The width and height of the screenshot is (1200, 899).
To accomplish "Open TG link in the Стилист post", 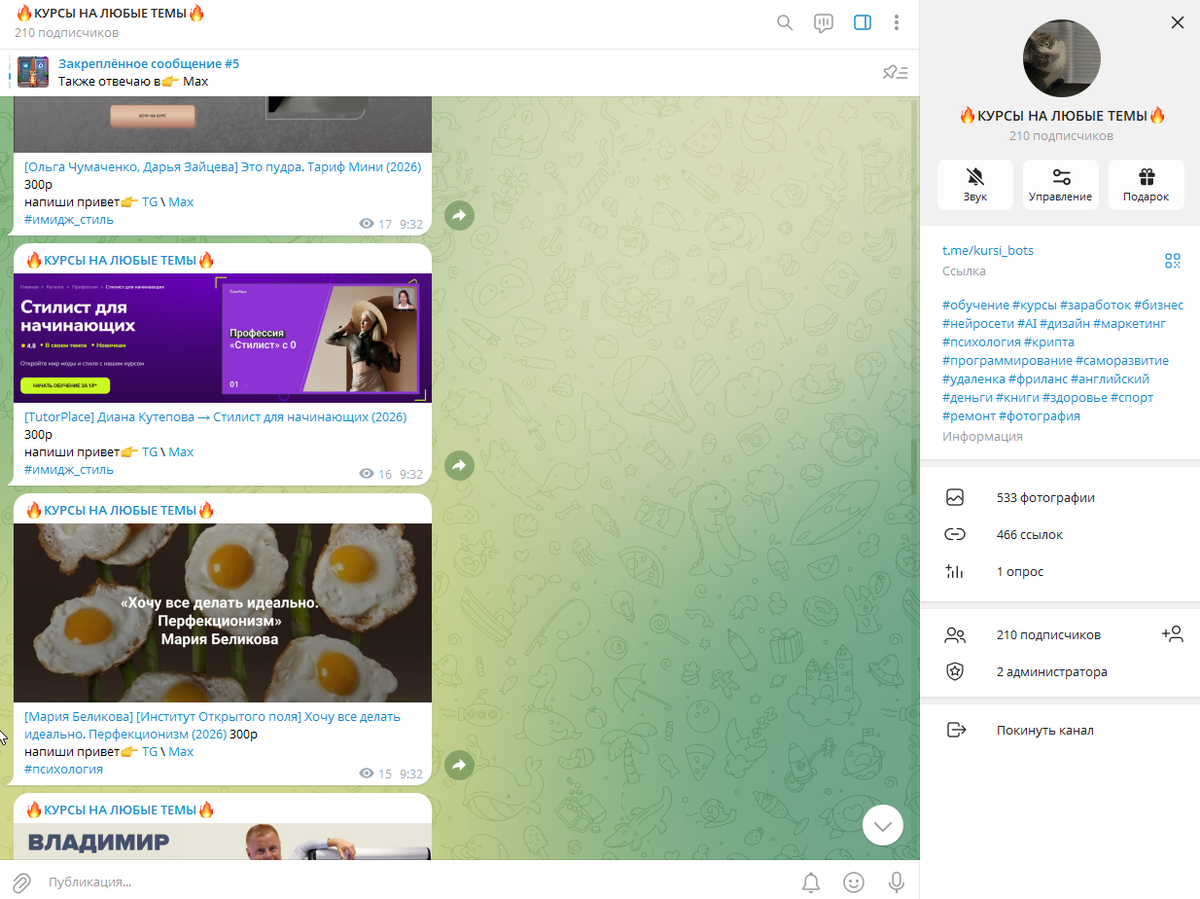I will (150, 452).
